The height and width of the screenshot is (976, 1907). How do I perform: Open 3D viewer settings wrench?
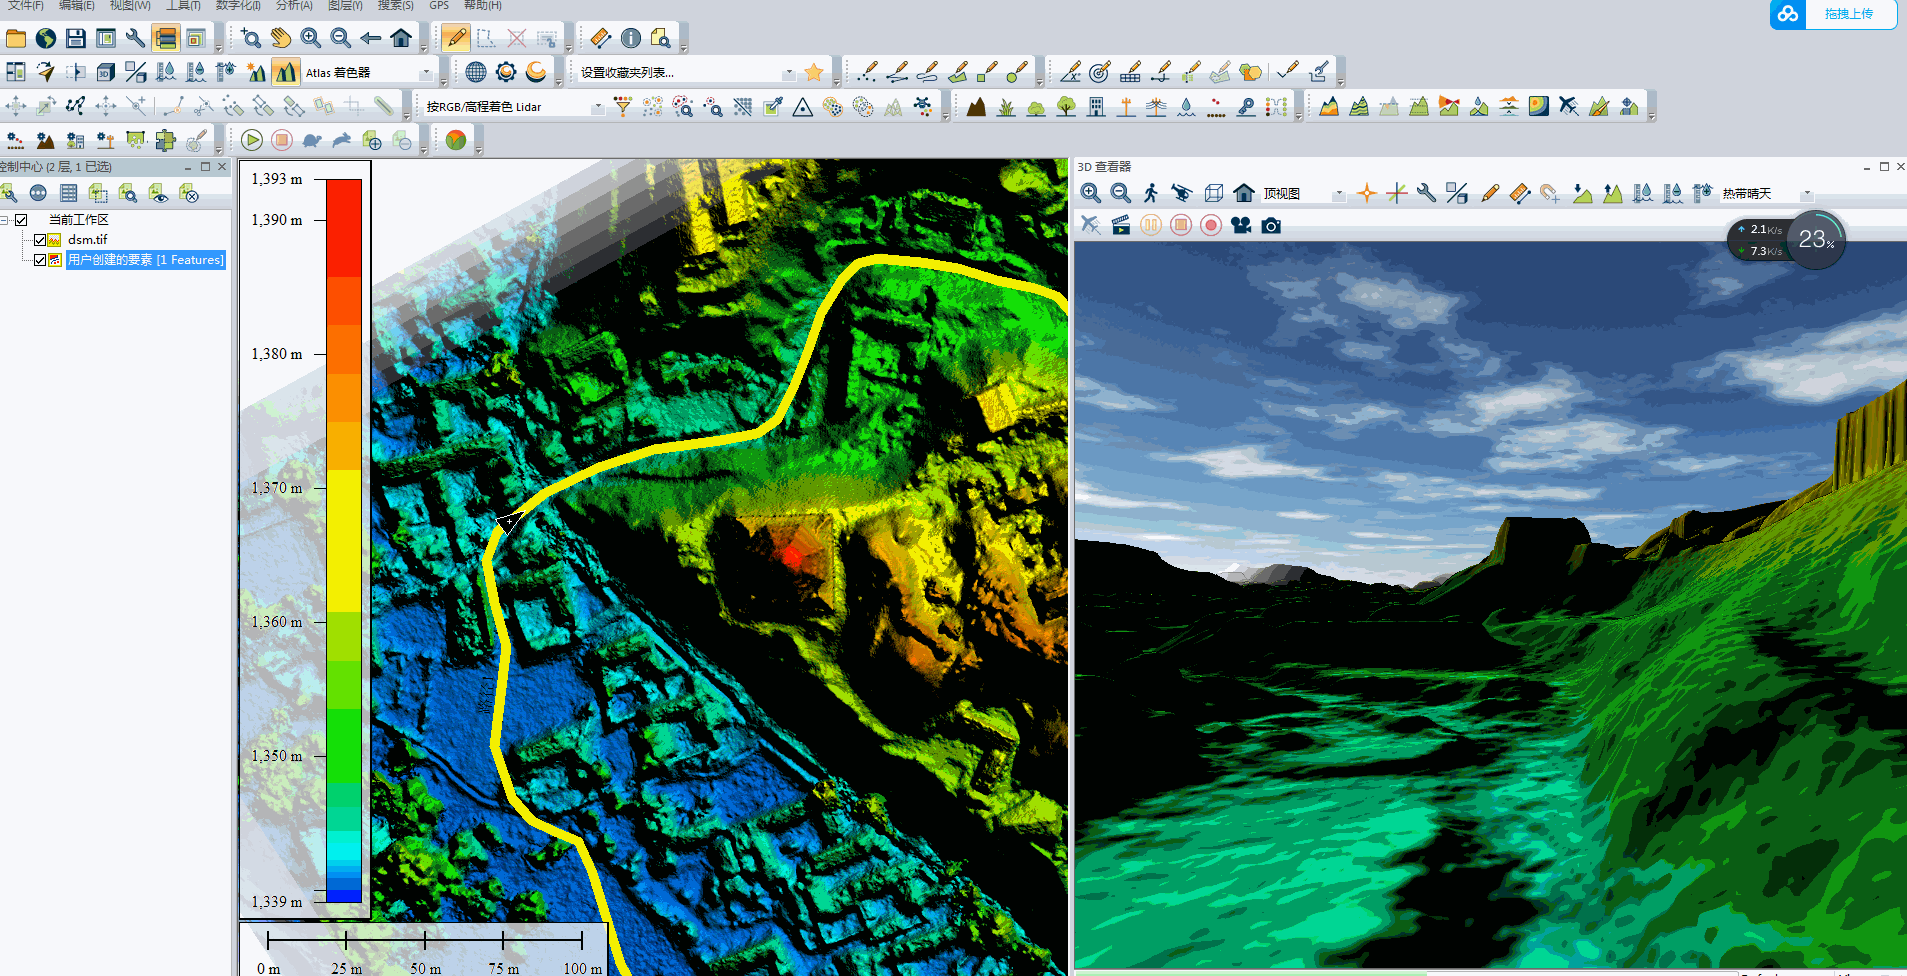[x=1427, y=193]
